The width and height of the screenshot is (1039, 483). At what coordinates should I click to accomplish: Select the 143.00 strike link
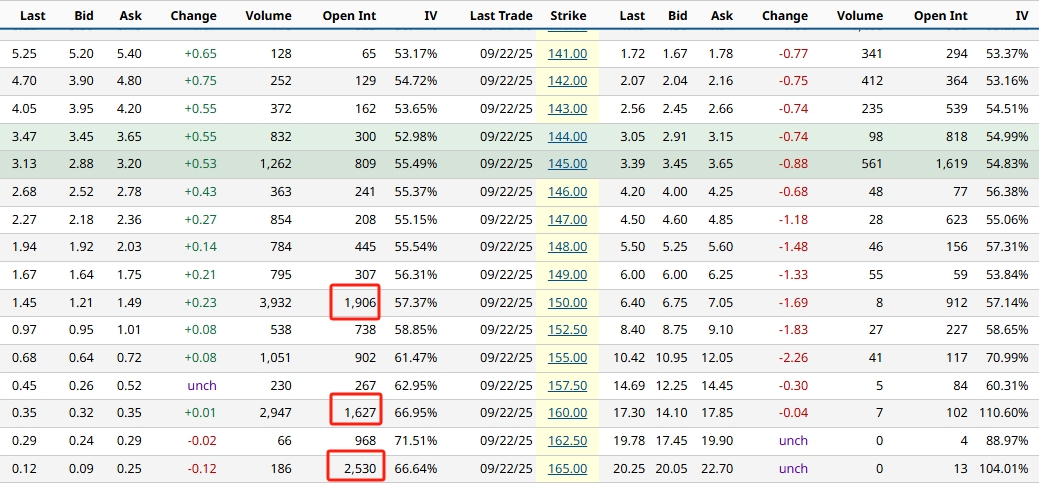567,108
